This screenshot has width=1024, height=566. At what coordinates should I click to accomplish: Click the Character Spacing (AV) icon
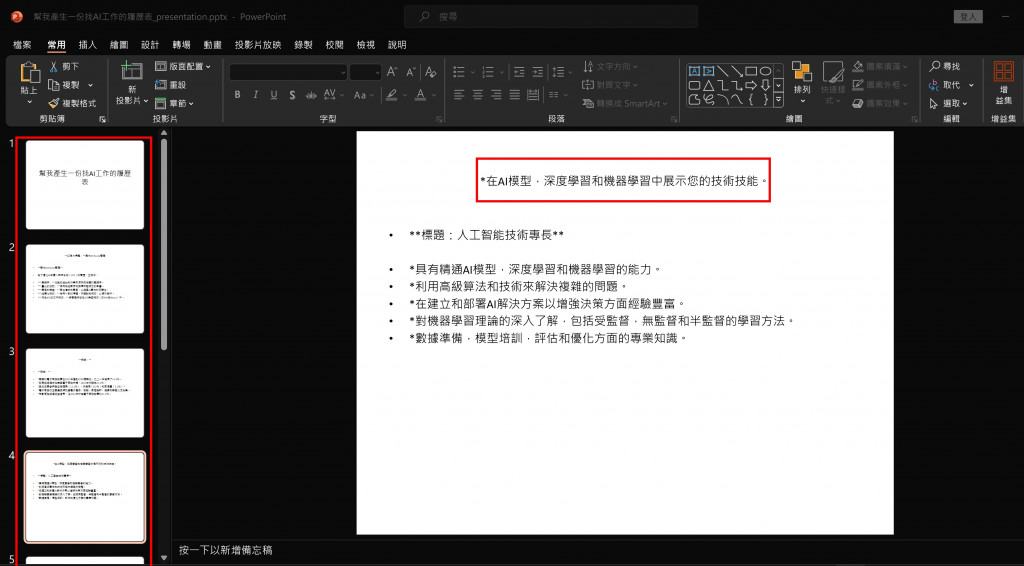click(x=329, y=95)
